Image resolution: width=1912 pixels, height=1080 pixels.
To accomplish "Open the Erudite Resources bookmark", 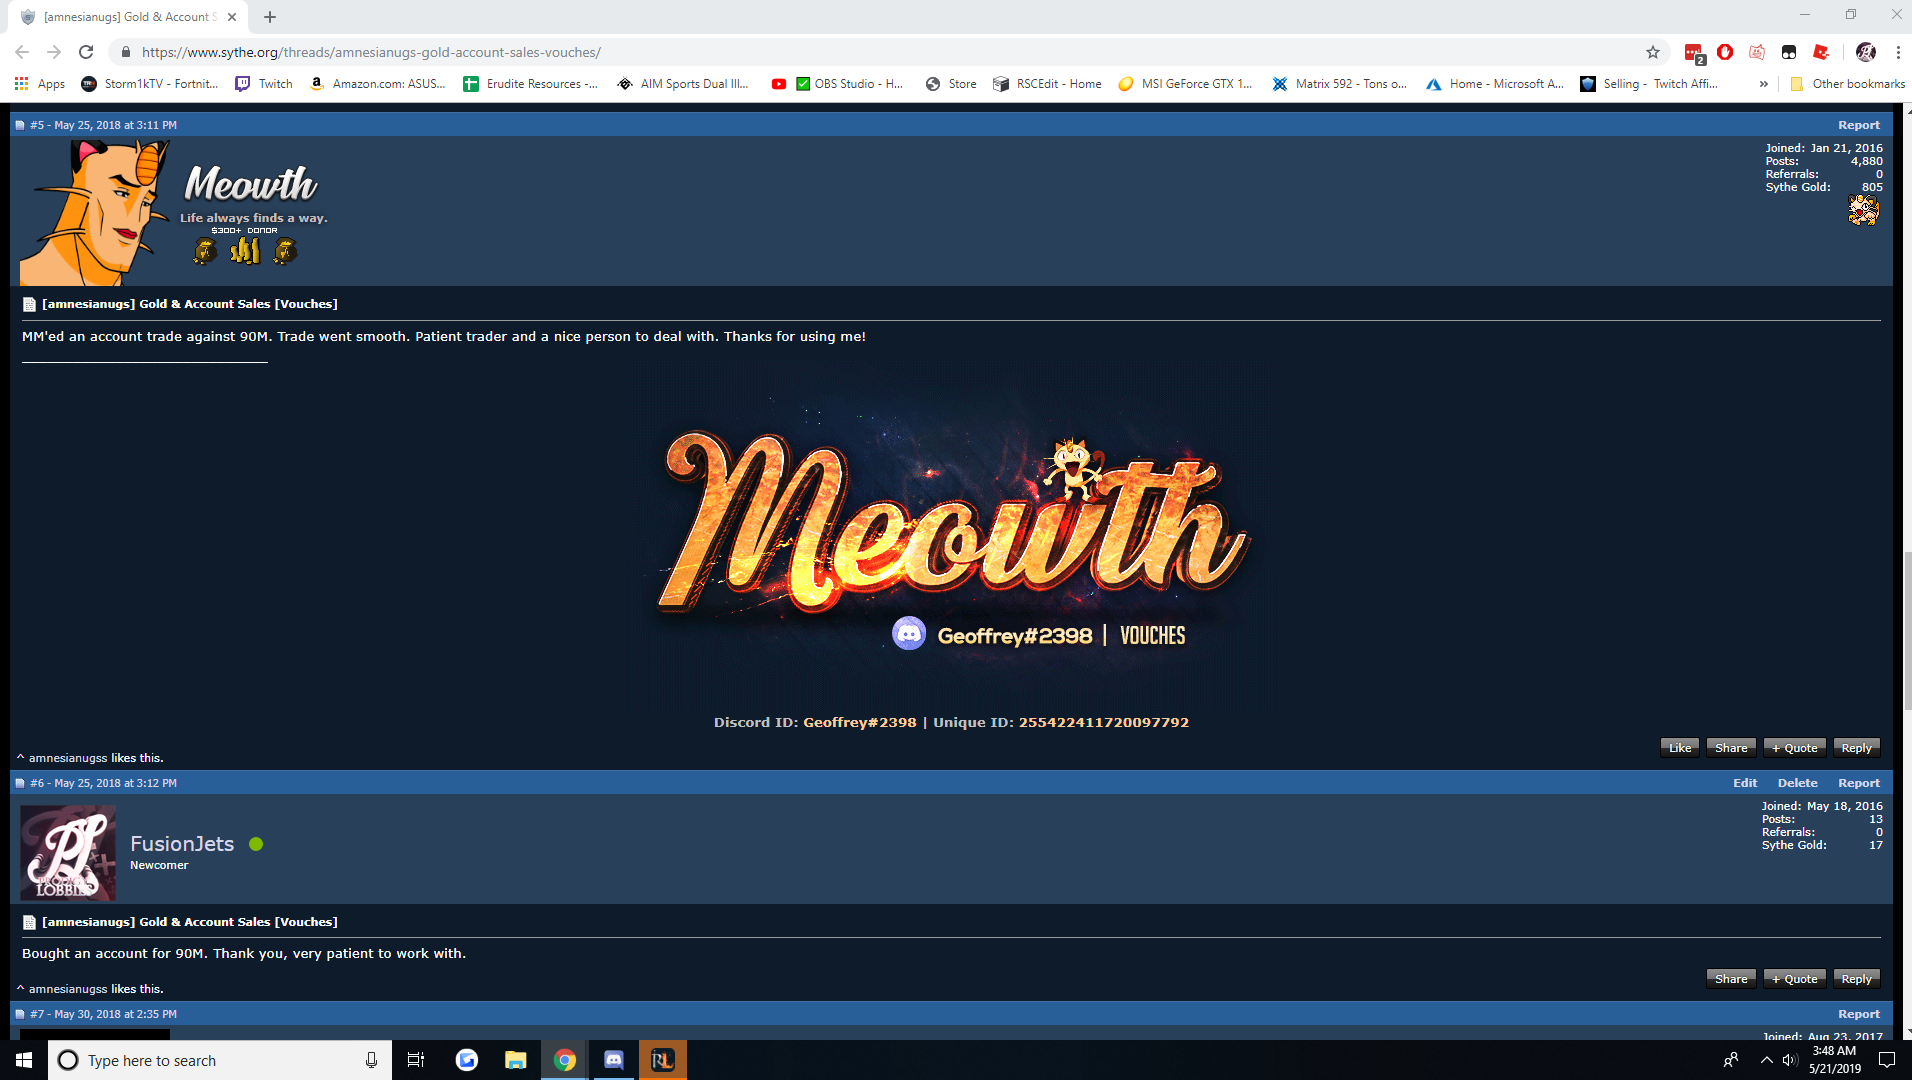I will coord(531,84).
